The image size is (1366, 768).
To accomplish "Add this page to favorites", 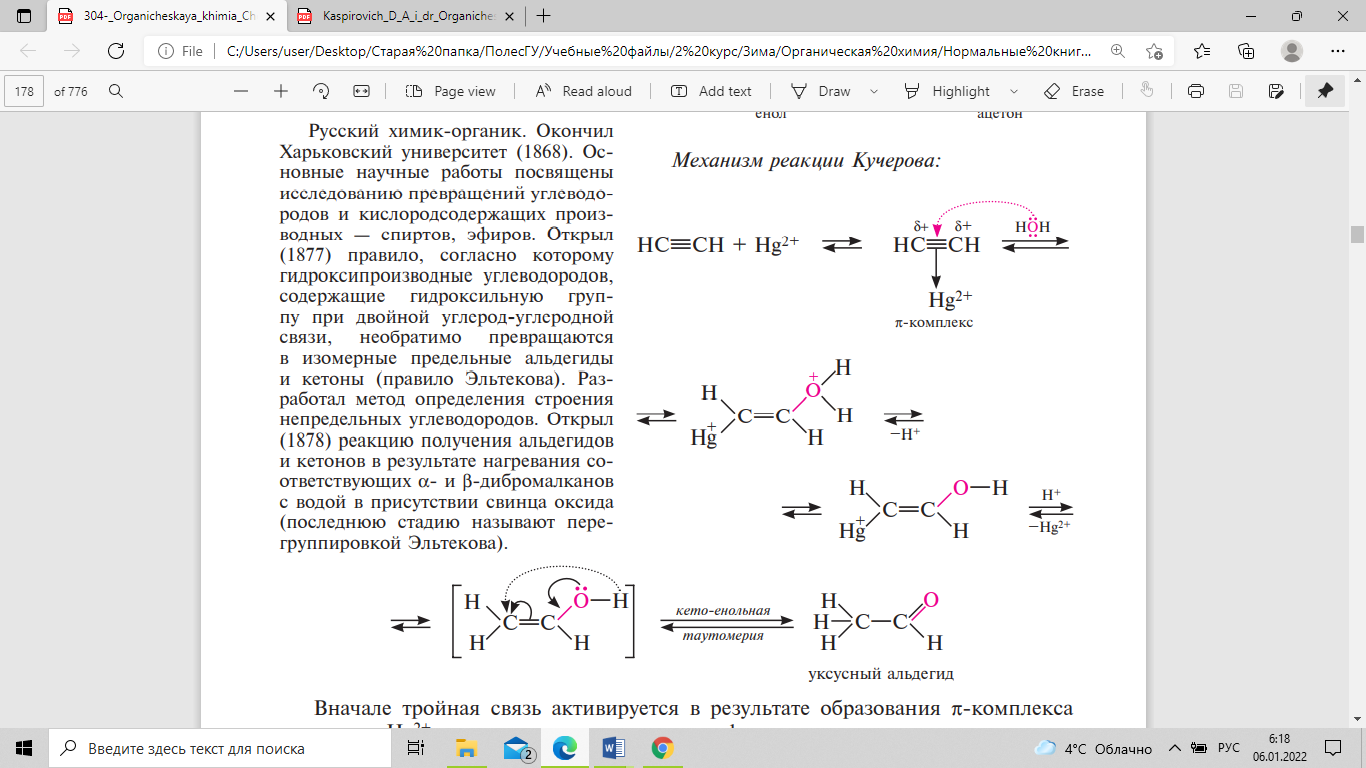I will pos(1155,51).
